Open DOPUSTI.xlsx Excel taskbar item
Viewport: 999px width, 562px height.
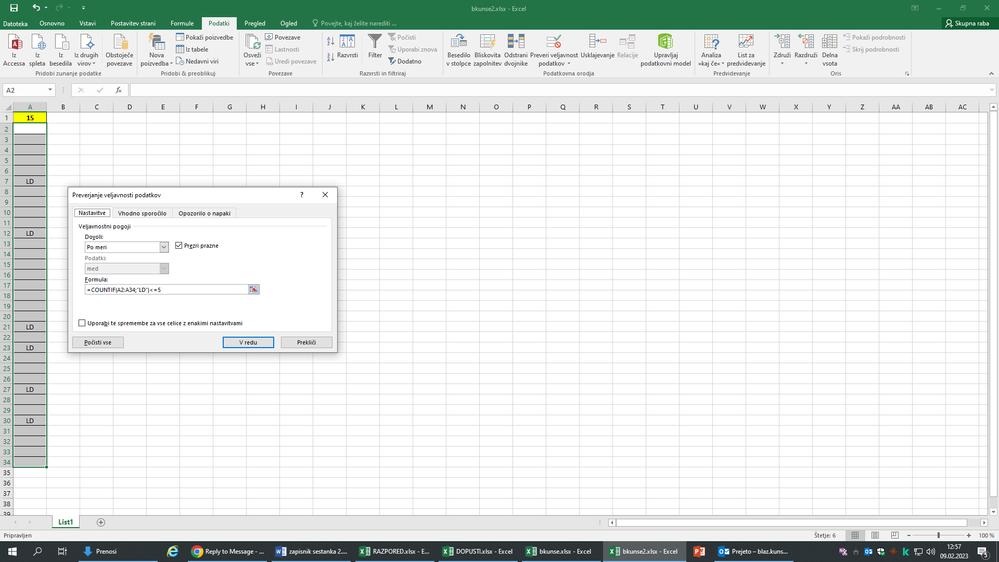coord(478,551)
